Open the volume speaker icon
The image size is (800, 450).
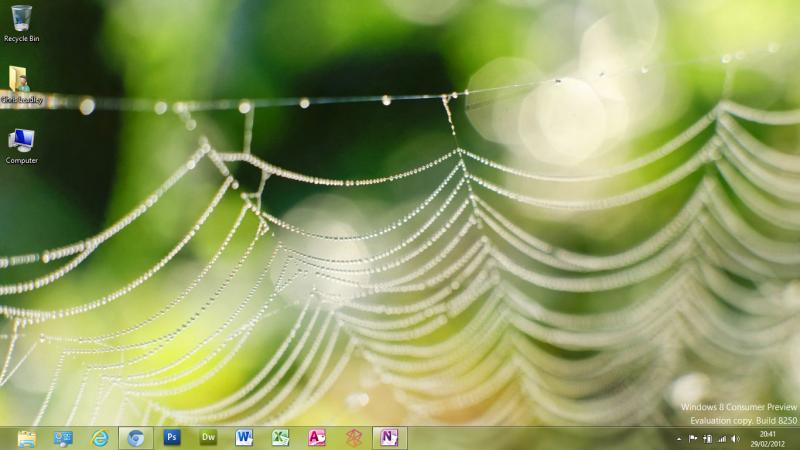pos(736,439)
